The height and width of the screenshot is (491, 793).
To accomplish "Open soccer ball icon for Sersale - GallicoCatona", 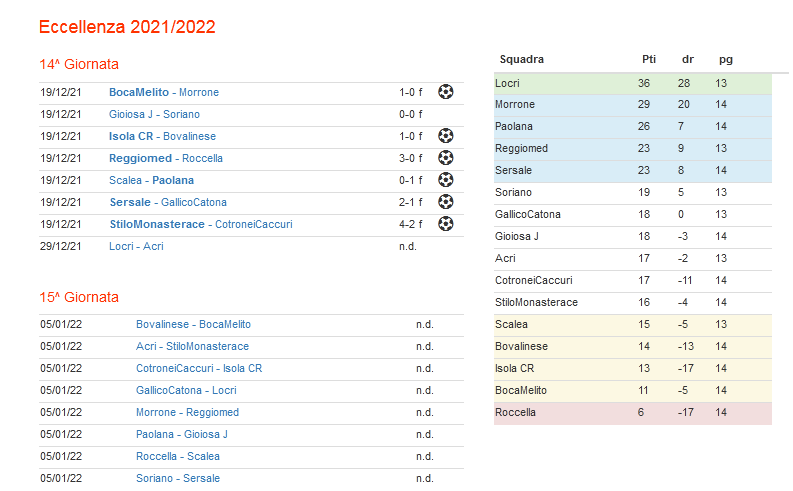I will [446, 202].
